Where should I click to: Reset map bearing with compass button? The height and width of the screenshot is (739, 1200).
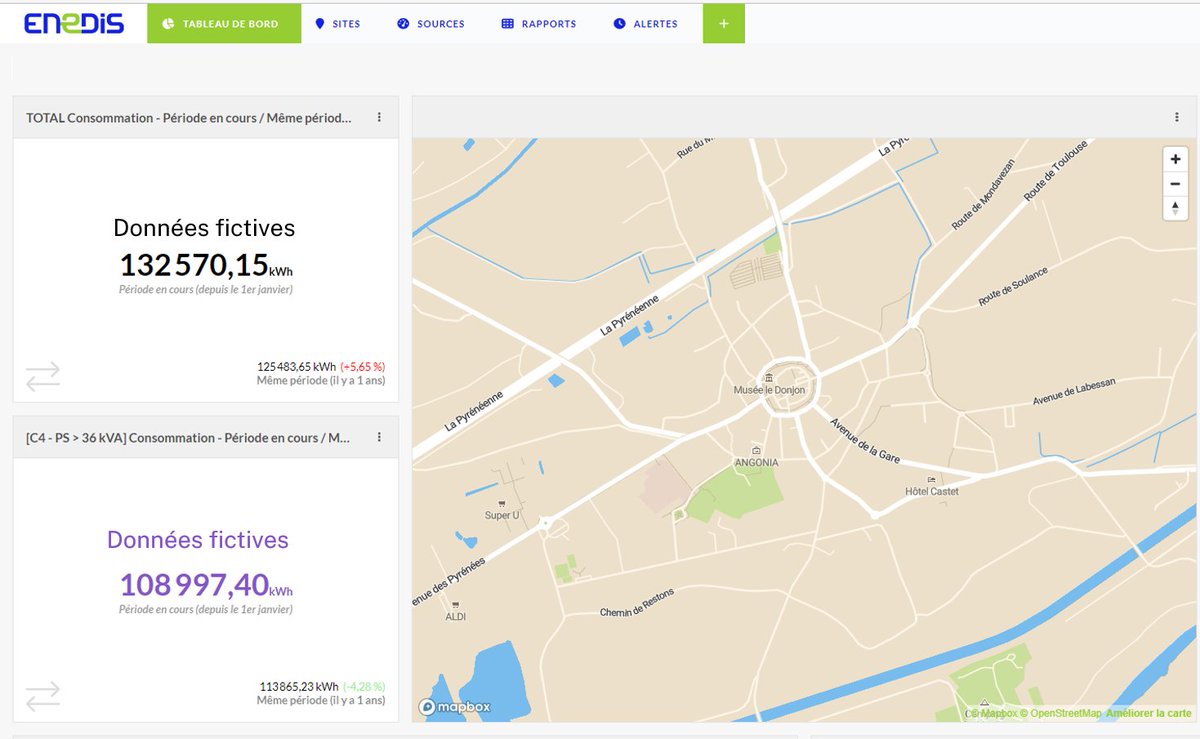(x=1175, y=208)
